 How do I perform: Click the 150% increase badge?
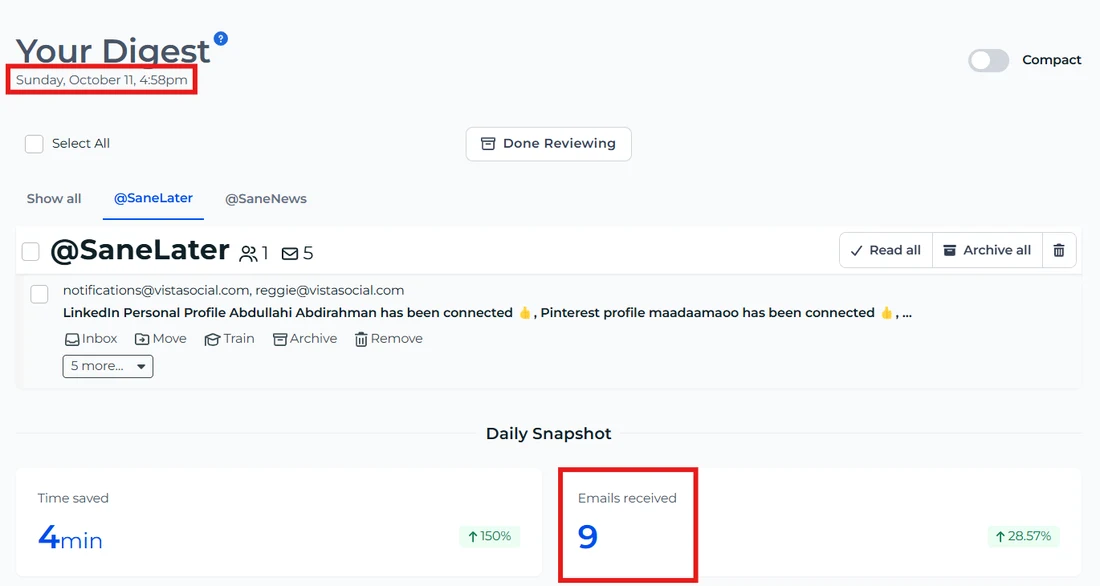(x=490, y=536)
